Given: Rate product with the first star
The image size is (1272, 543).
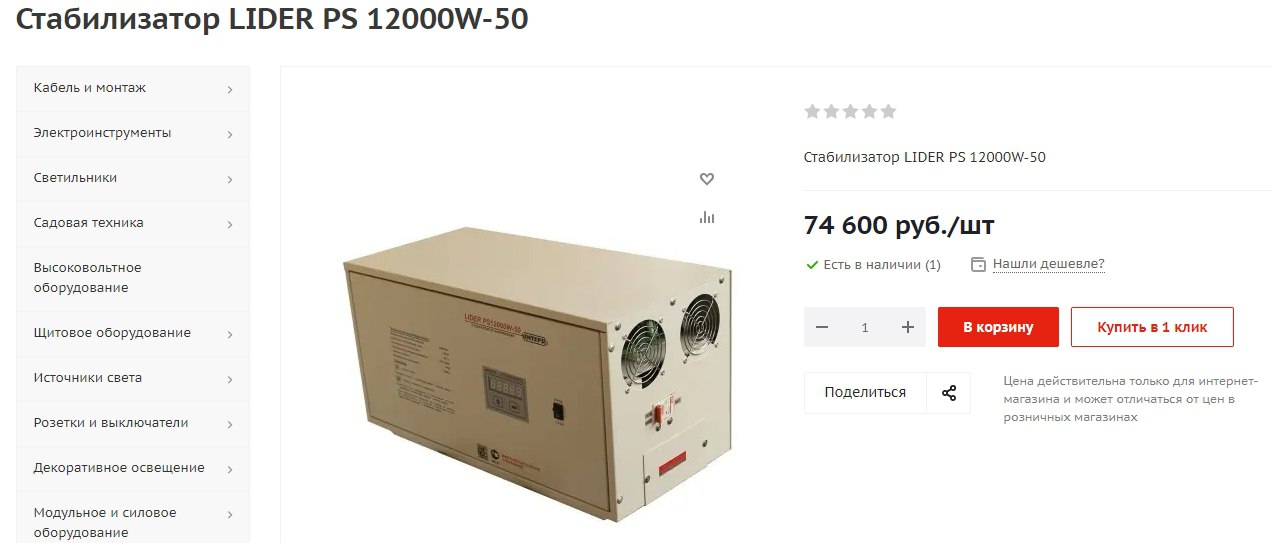Looking at the screenshot, I should coord(813,111).
